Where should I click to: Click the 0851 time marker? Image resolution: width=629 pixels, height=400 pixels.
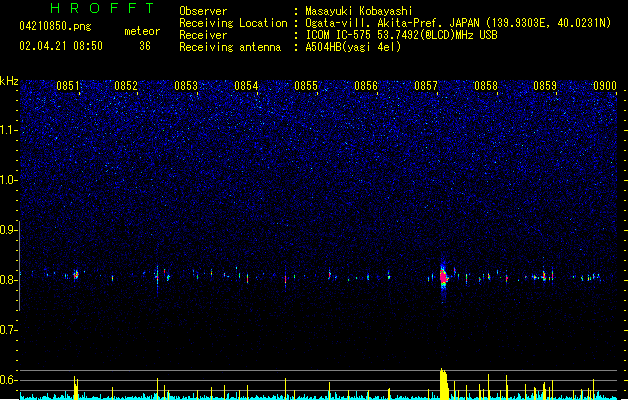pos(67,86)
